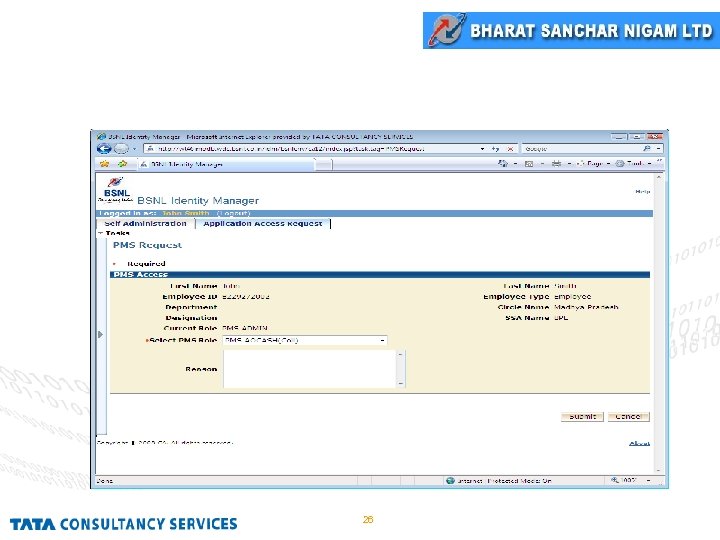This screenshot has width=720, height=540.
Task: Click the Add to Favorites icon
Action: click(122, 163)
